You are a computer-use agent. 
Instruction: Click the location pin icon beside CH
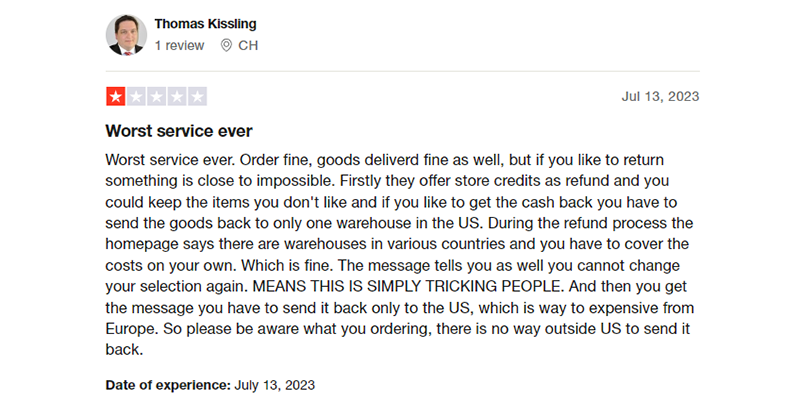pos(227,45)
